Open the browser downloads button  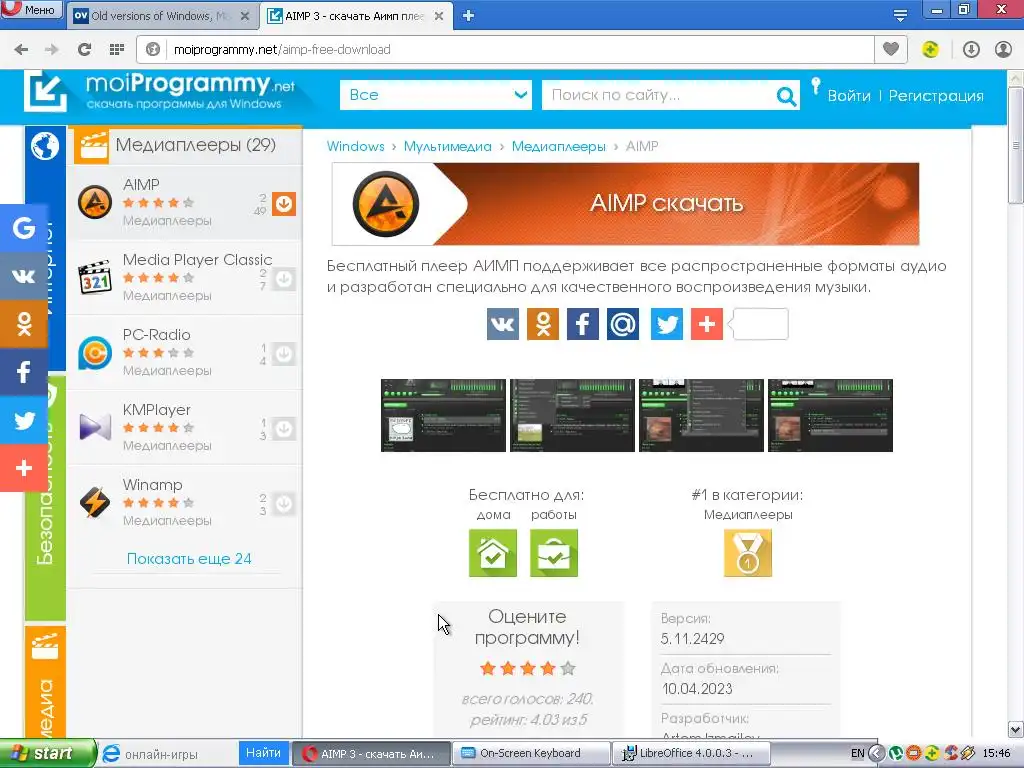coord(971,49)
